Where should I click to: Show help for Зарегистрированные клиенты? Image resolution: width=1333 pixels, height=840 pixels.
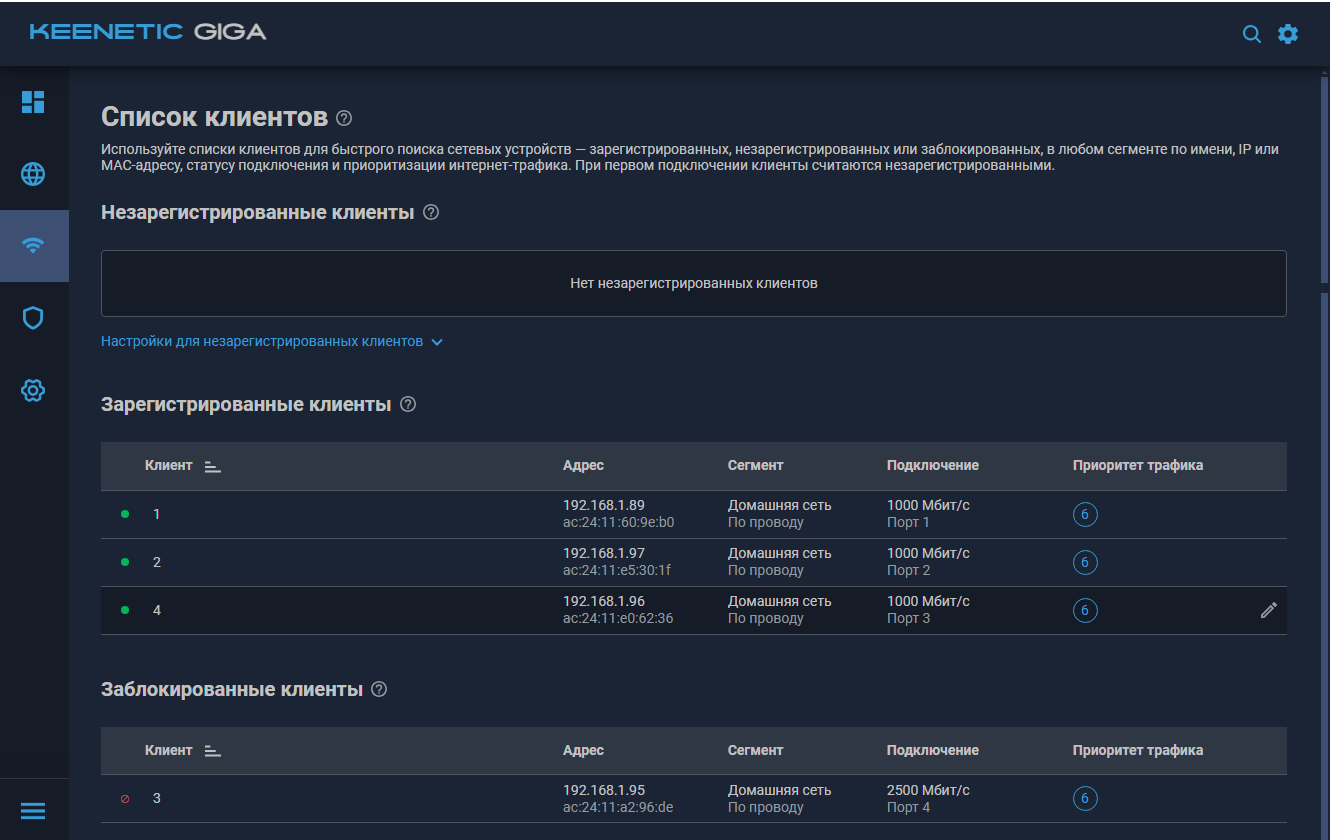coord(407,404)
